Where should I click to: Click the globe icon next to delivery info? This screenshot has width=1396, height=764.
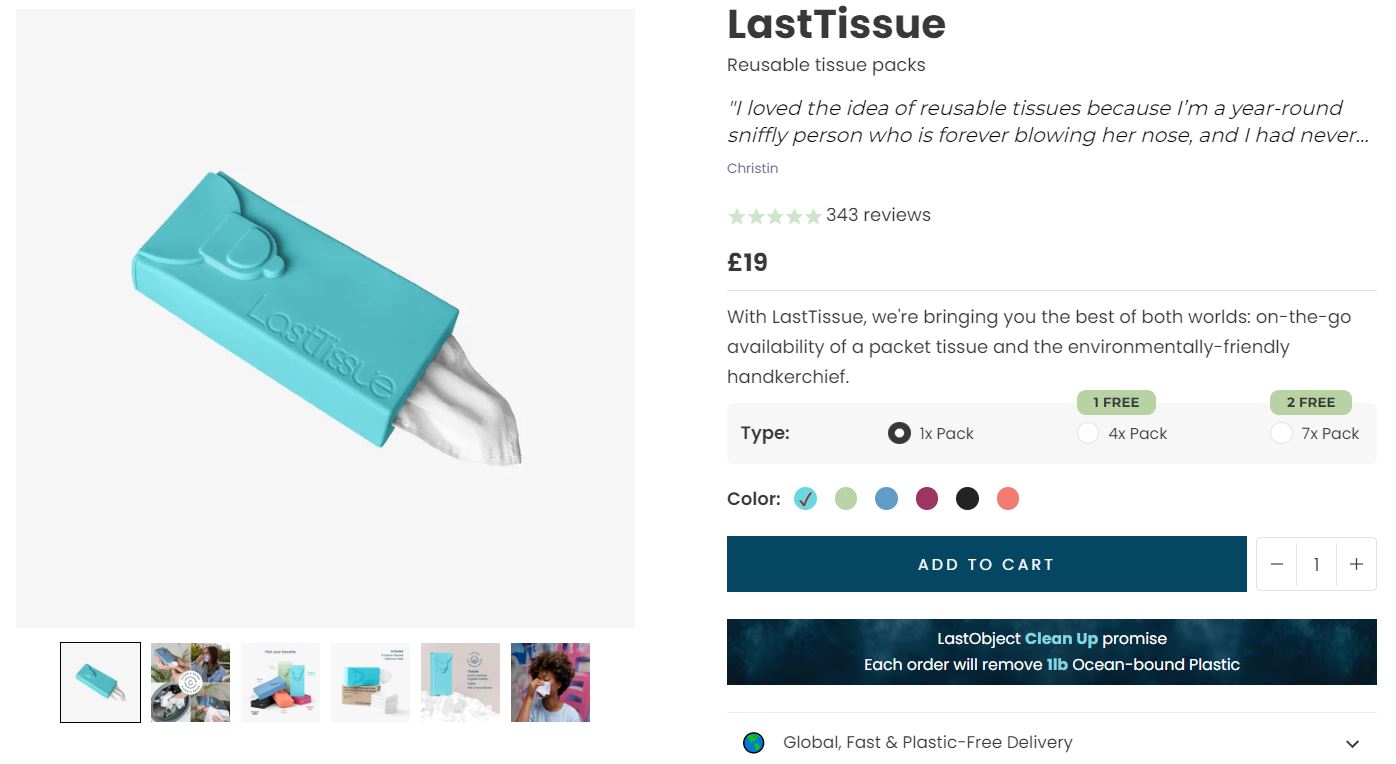(751, 742)
